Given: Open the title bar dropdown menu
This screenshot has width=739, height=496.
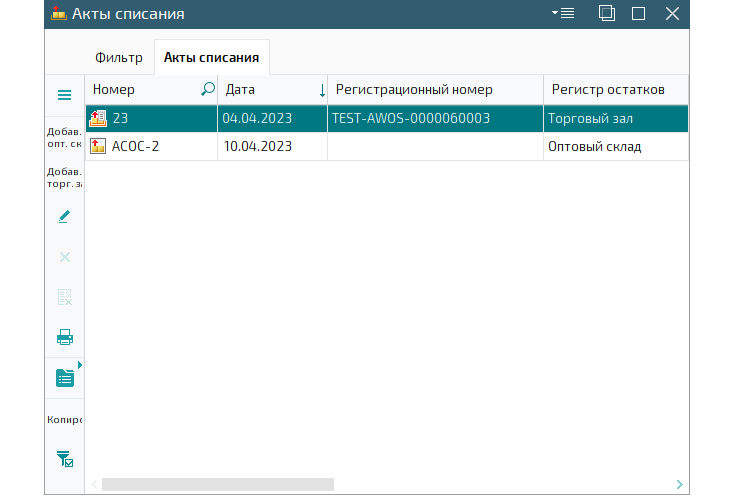Looking at the screenshot, I should (562, 14).
